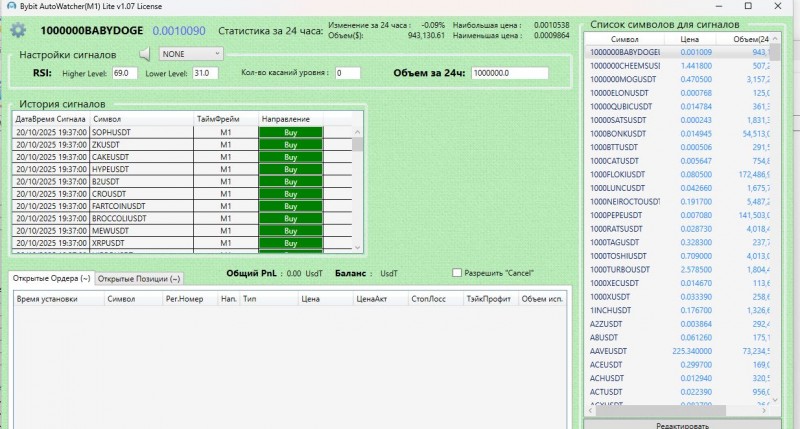Select 1000000BABYDOGE row in symbol list
The width and height of the screenshot is (800, 429).
click(678, 52)
